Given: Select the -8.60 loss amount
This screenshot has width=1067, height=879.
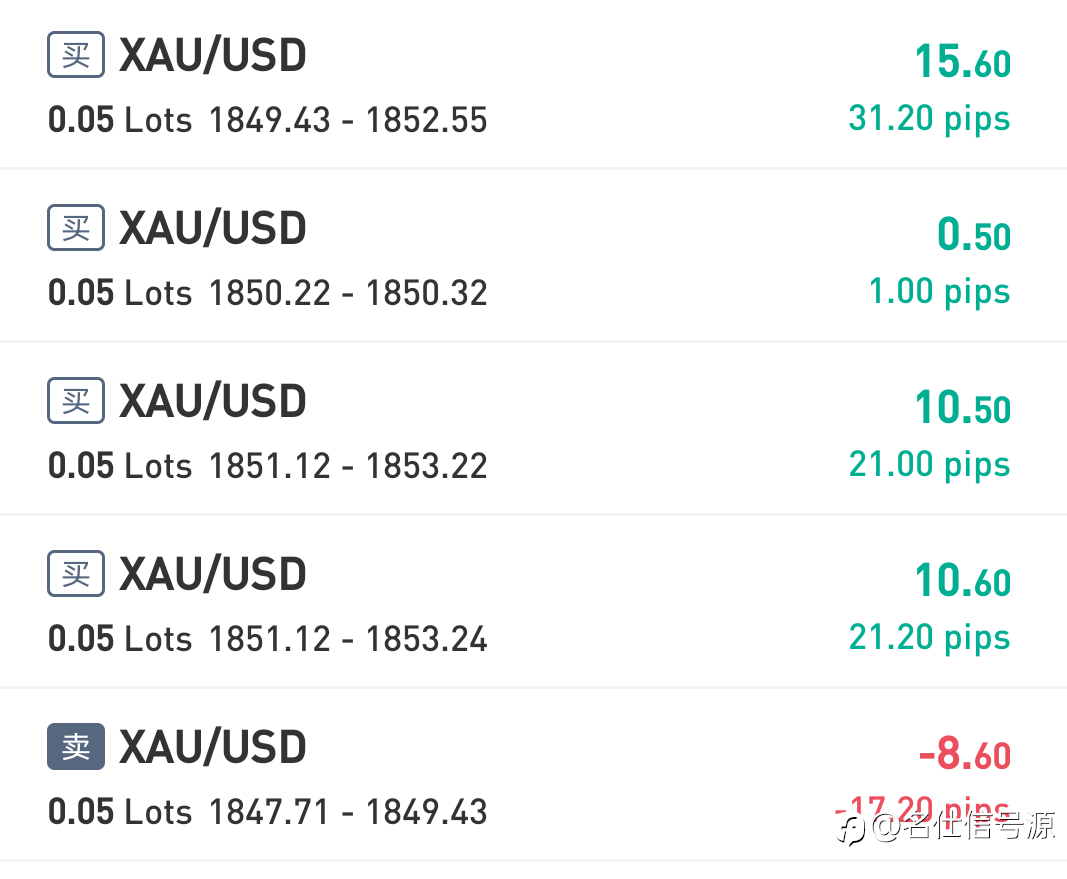Looking at the screenshot, I should coord(965,754).
